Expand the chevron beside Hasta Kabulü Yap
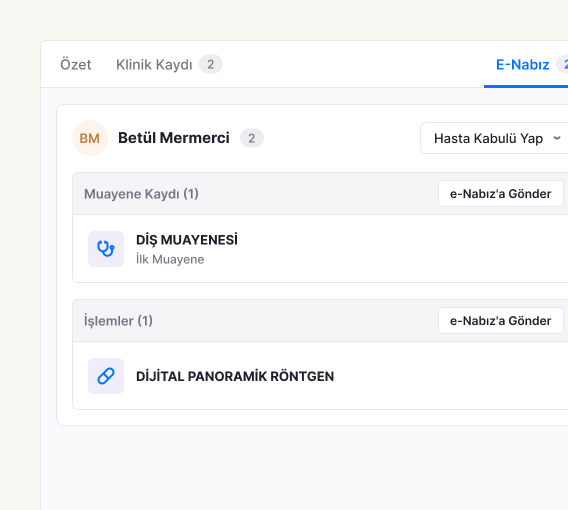 click(x=557, y=138)
